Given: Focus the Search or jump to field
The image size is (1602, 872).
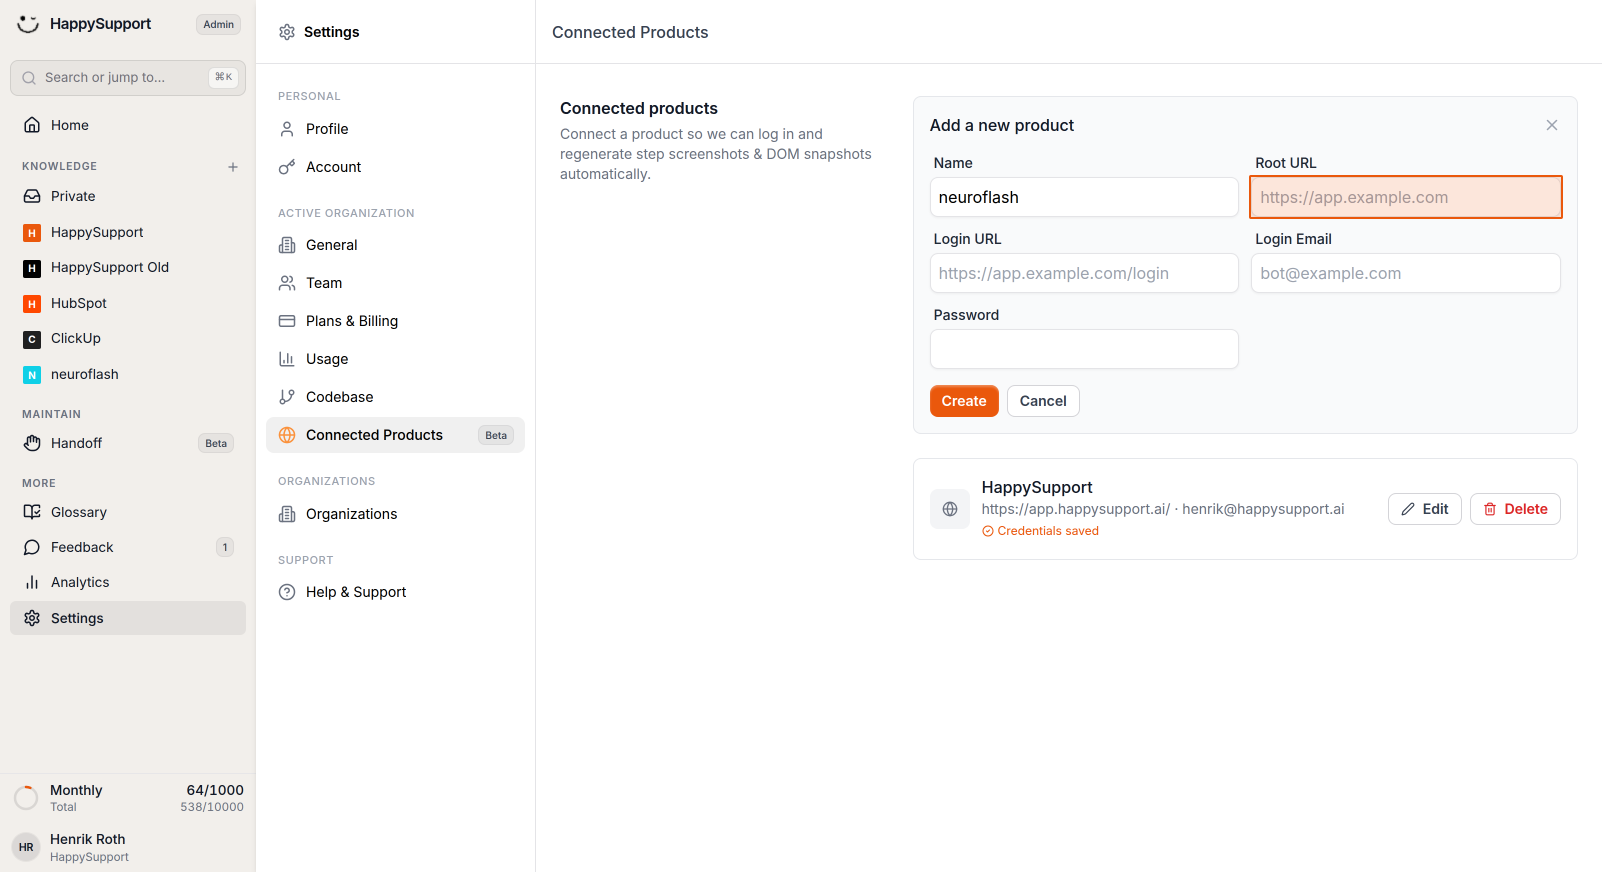Looking at the screenshot, I should coord(128,78).
